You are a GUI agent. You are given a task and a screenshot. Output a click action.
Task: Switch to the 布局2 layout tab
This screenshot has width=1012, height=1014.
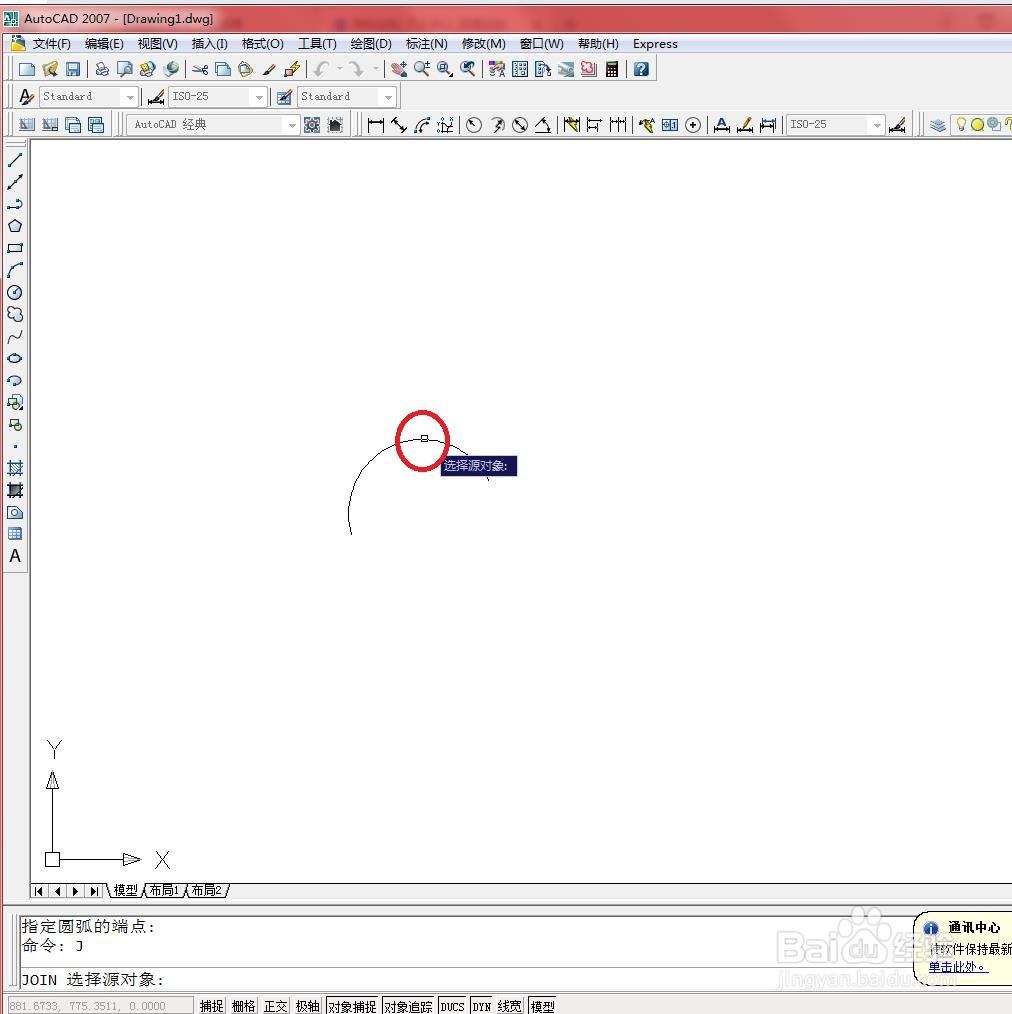[206, 890]
